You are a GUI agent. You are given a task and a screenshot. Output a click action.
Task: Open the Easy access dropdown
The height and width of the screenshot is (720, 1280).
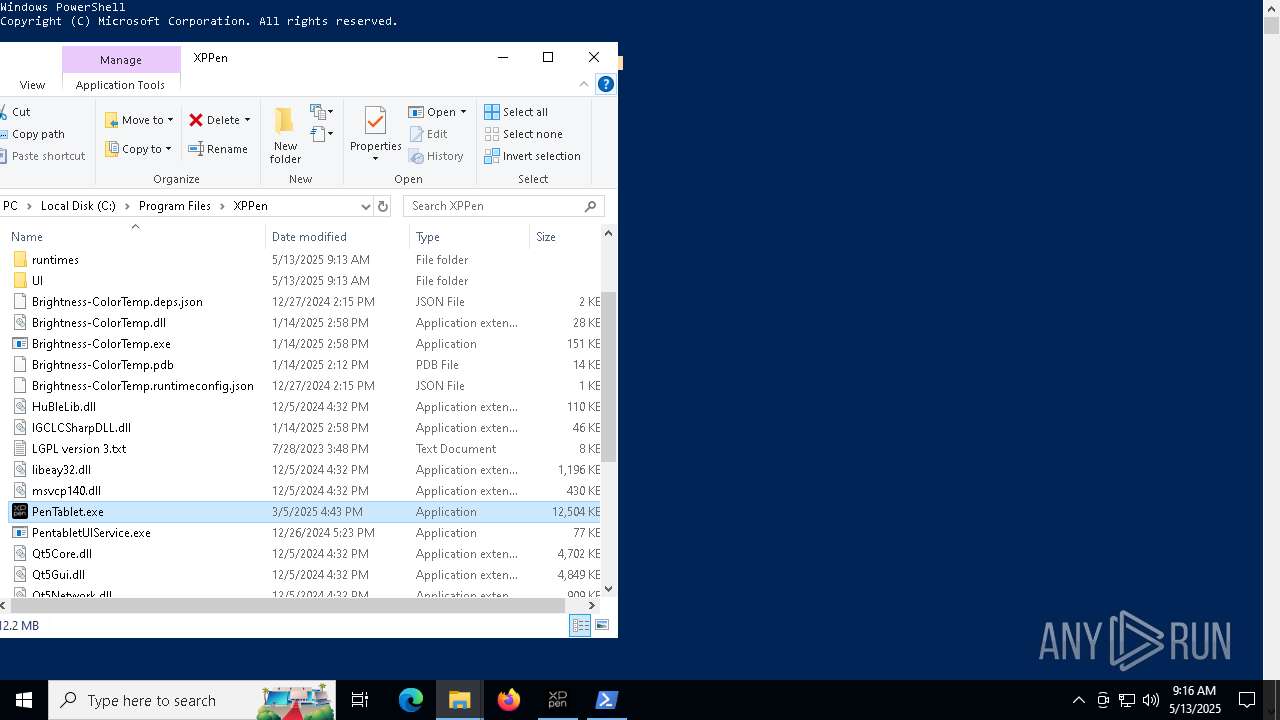322,134
